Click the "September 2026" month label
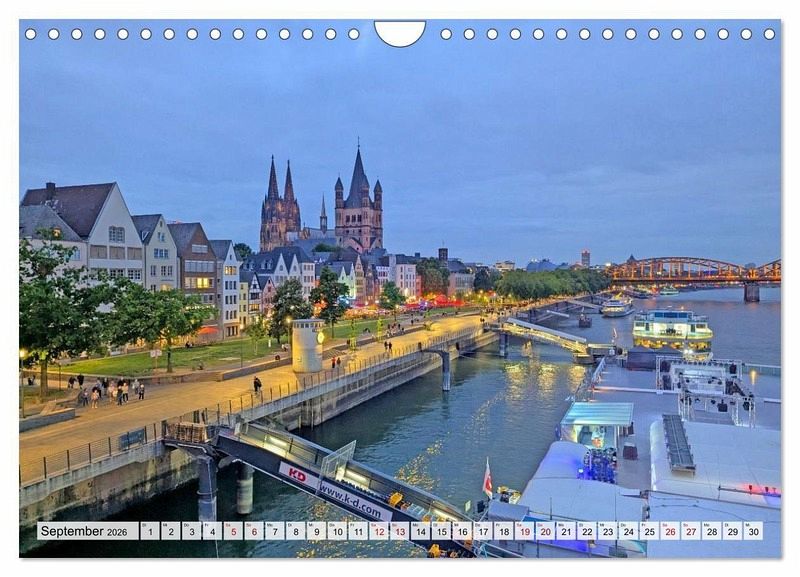Screen dimensions: 800x577 point(88,531)
